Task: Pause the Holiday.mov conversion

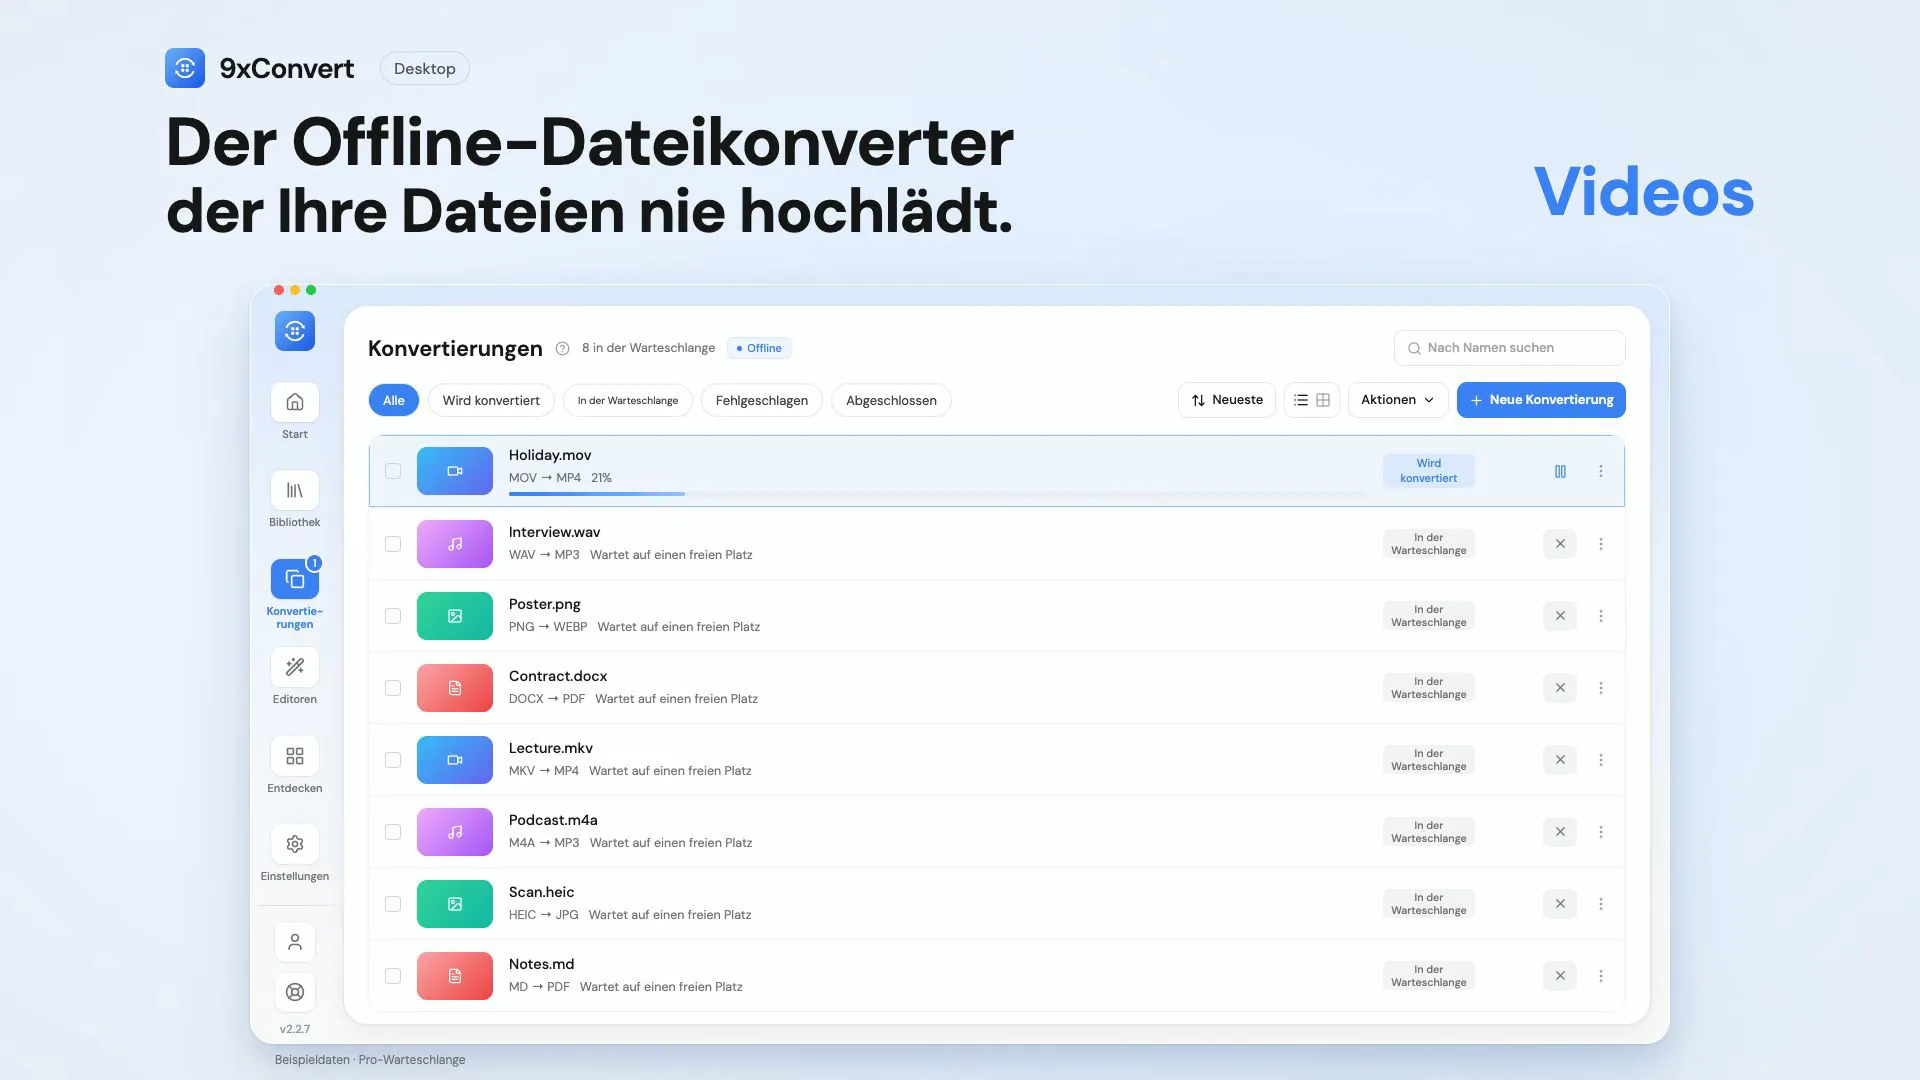Action: [x=1560, y=471]
